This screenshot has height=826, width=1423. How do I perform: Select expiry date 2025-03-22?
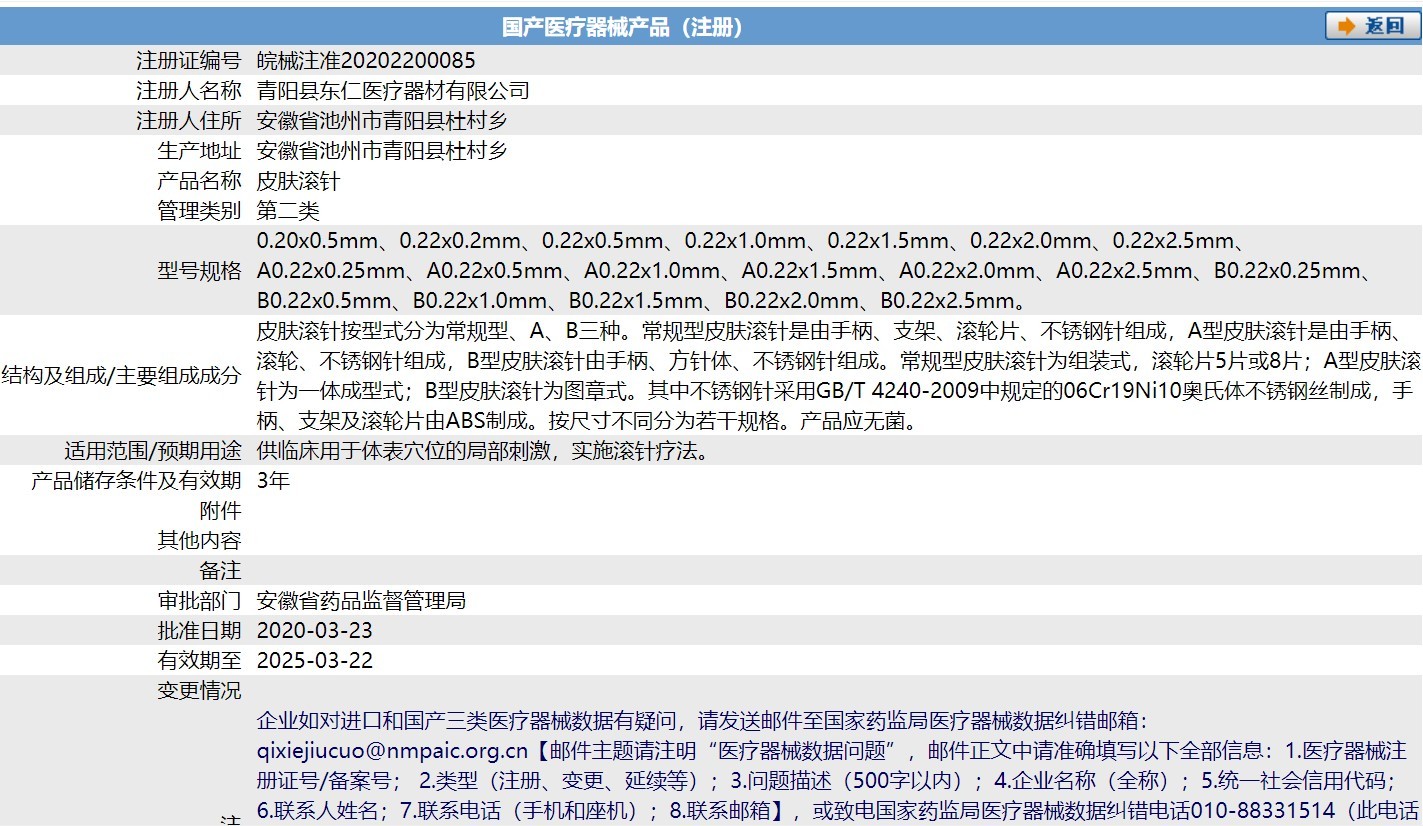point(314,661)
